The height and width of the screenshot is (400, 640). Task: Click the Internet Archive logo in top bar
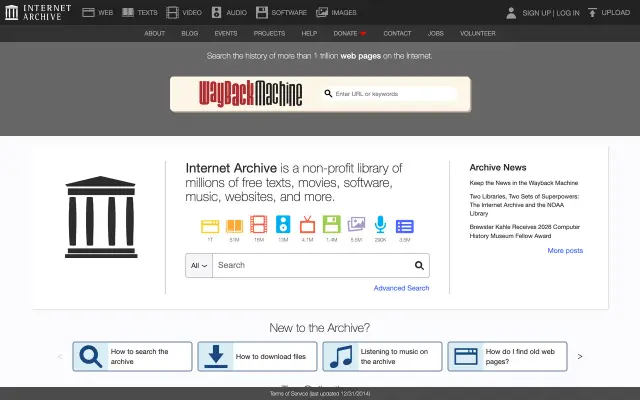[38, 12]
